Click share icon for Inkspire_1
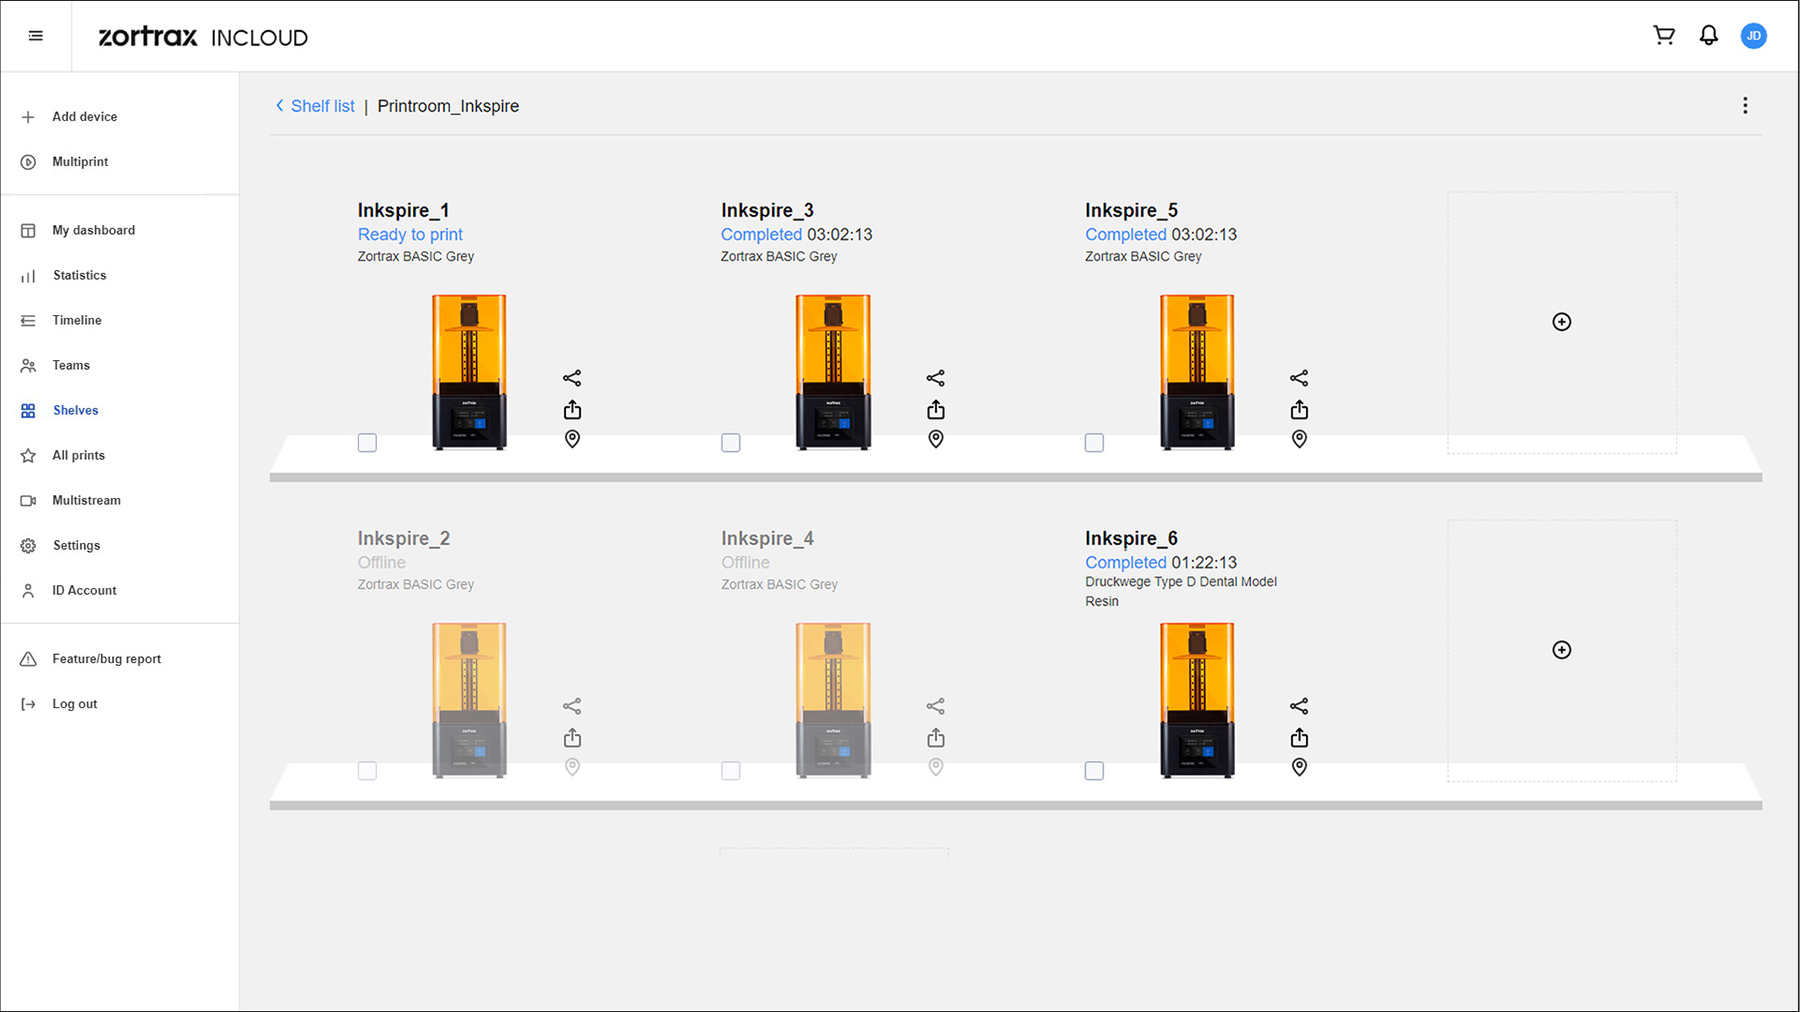1800x1012 pixels. point(572,378)
